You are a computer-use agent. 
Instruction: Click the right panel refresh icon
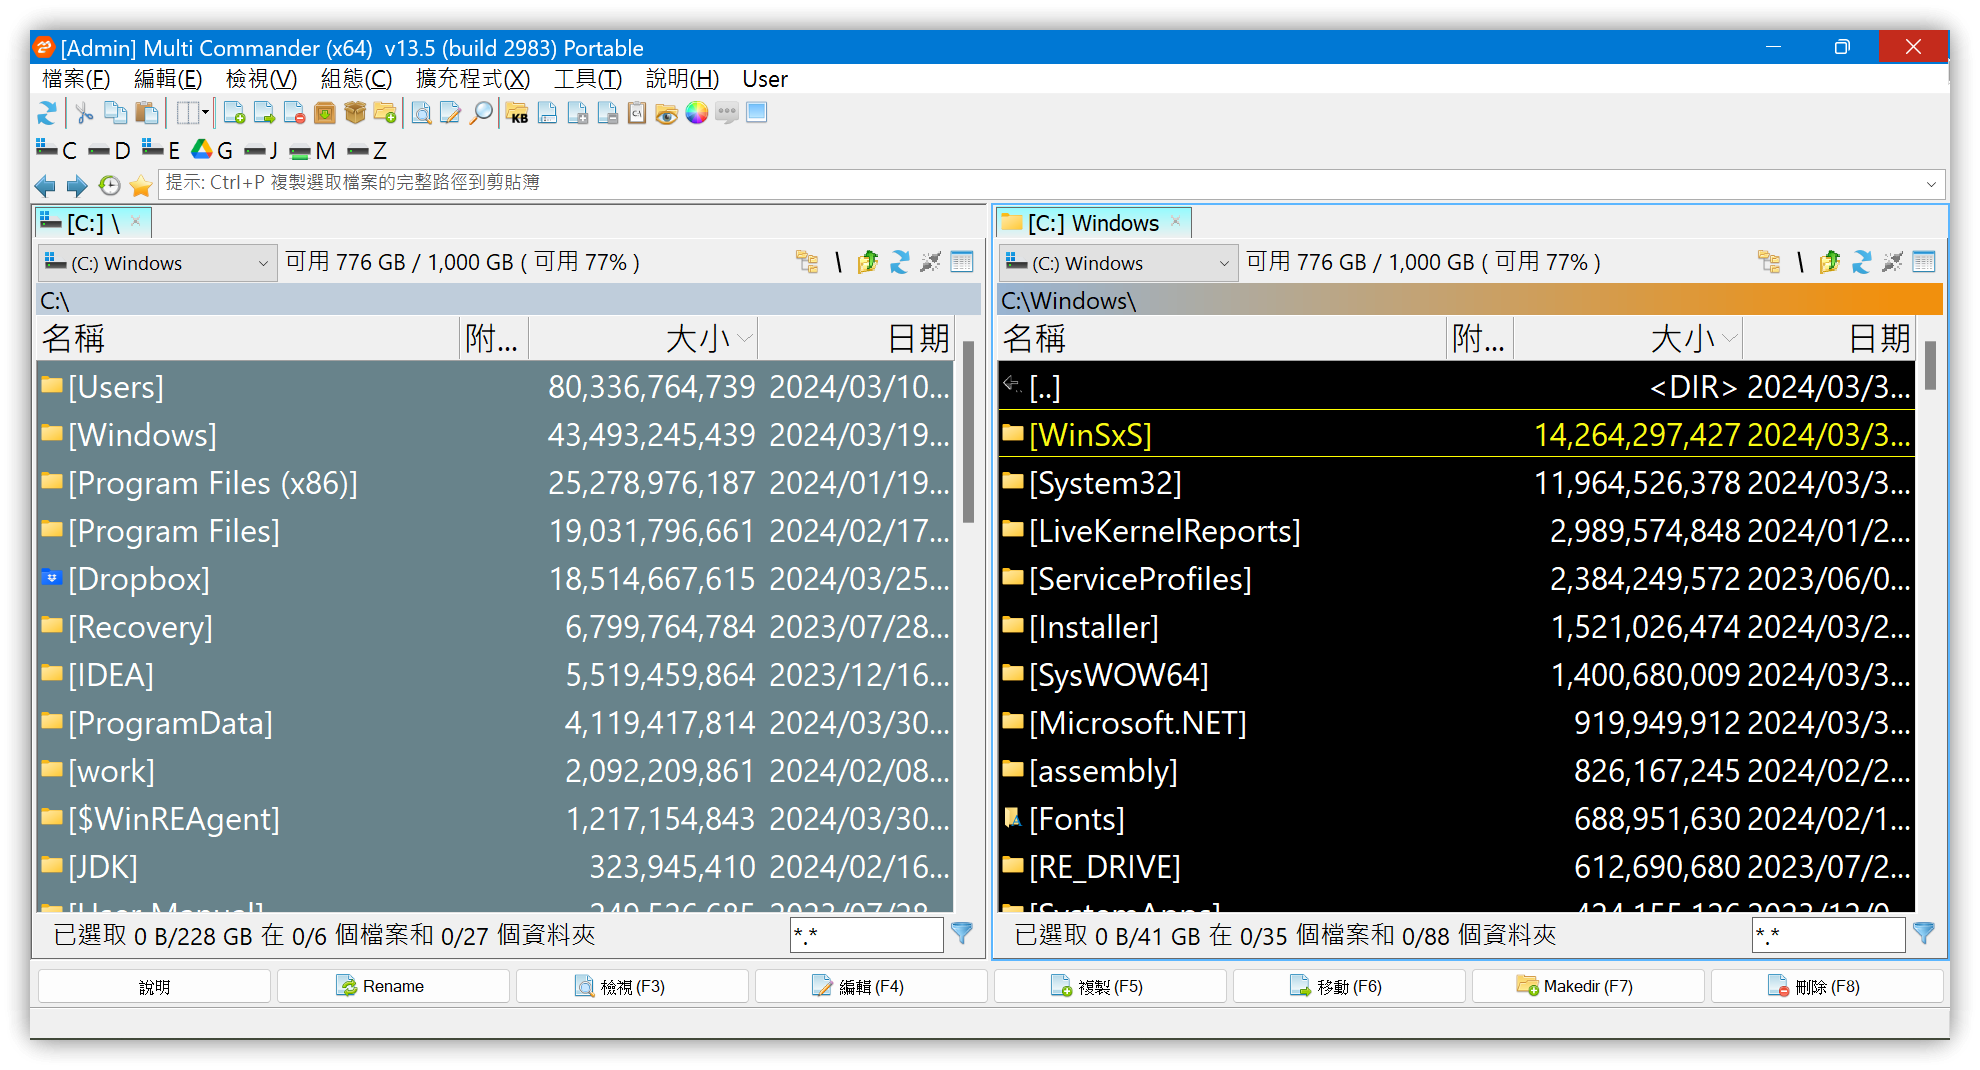pyautogui.click(x=1861, y=262)
